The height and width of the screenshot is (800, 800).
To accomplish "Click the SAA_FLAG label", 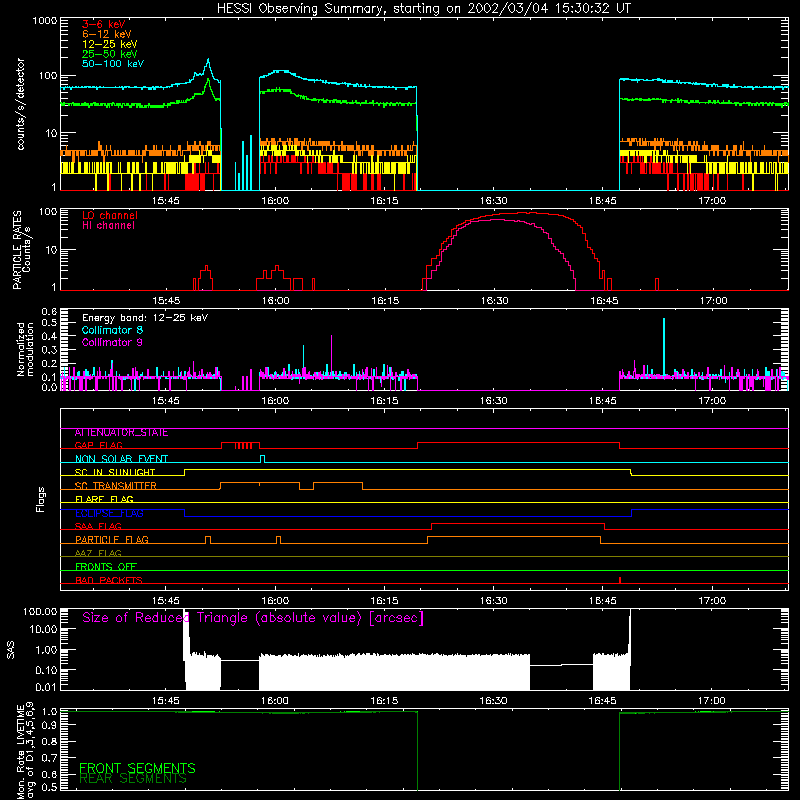I will [x=98, y=526].
